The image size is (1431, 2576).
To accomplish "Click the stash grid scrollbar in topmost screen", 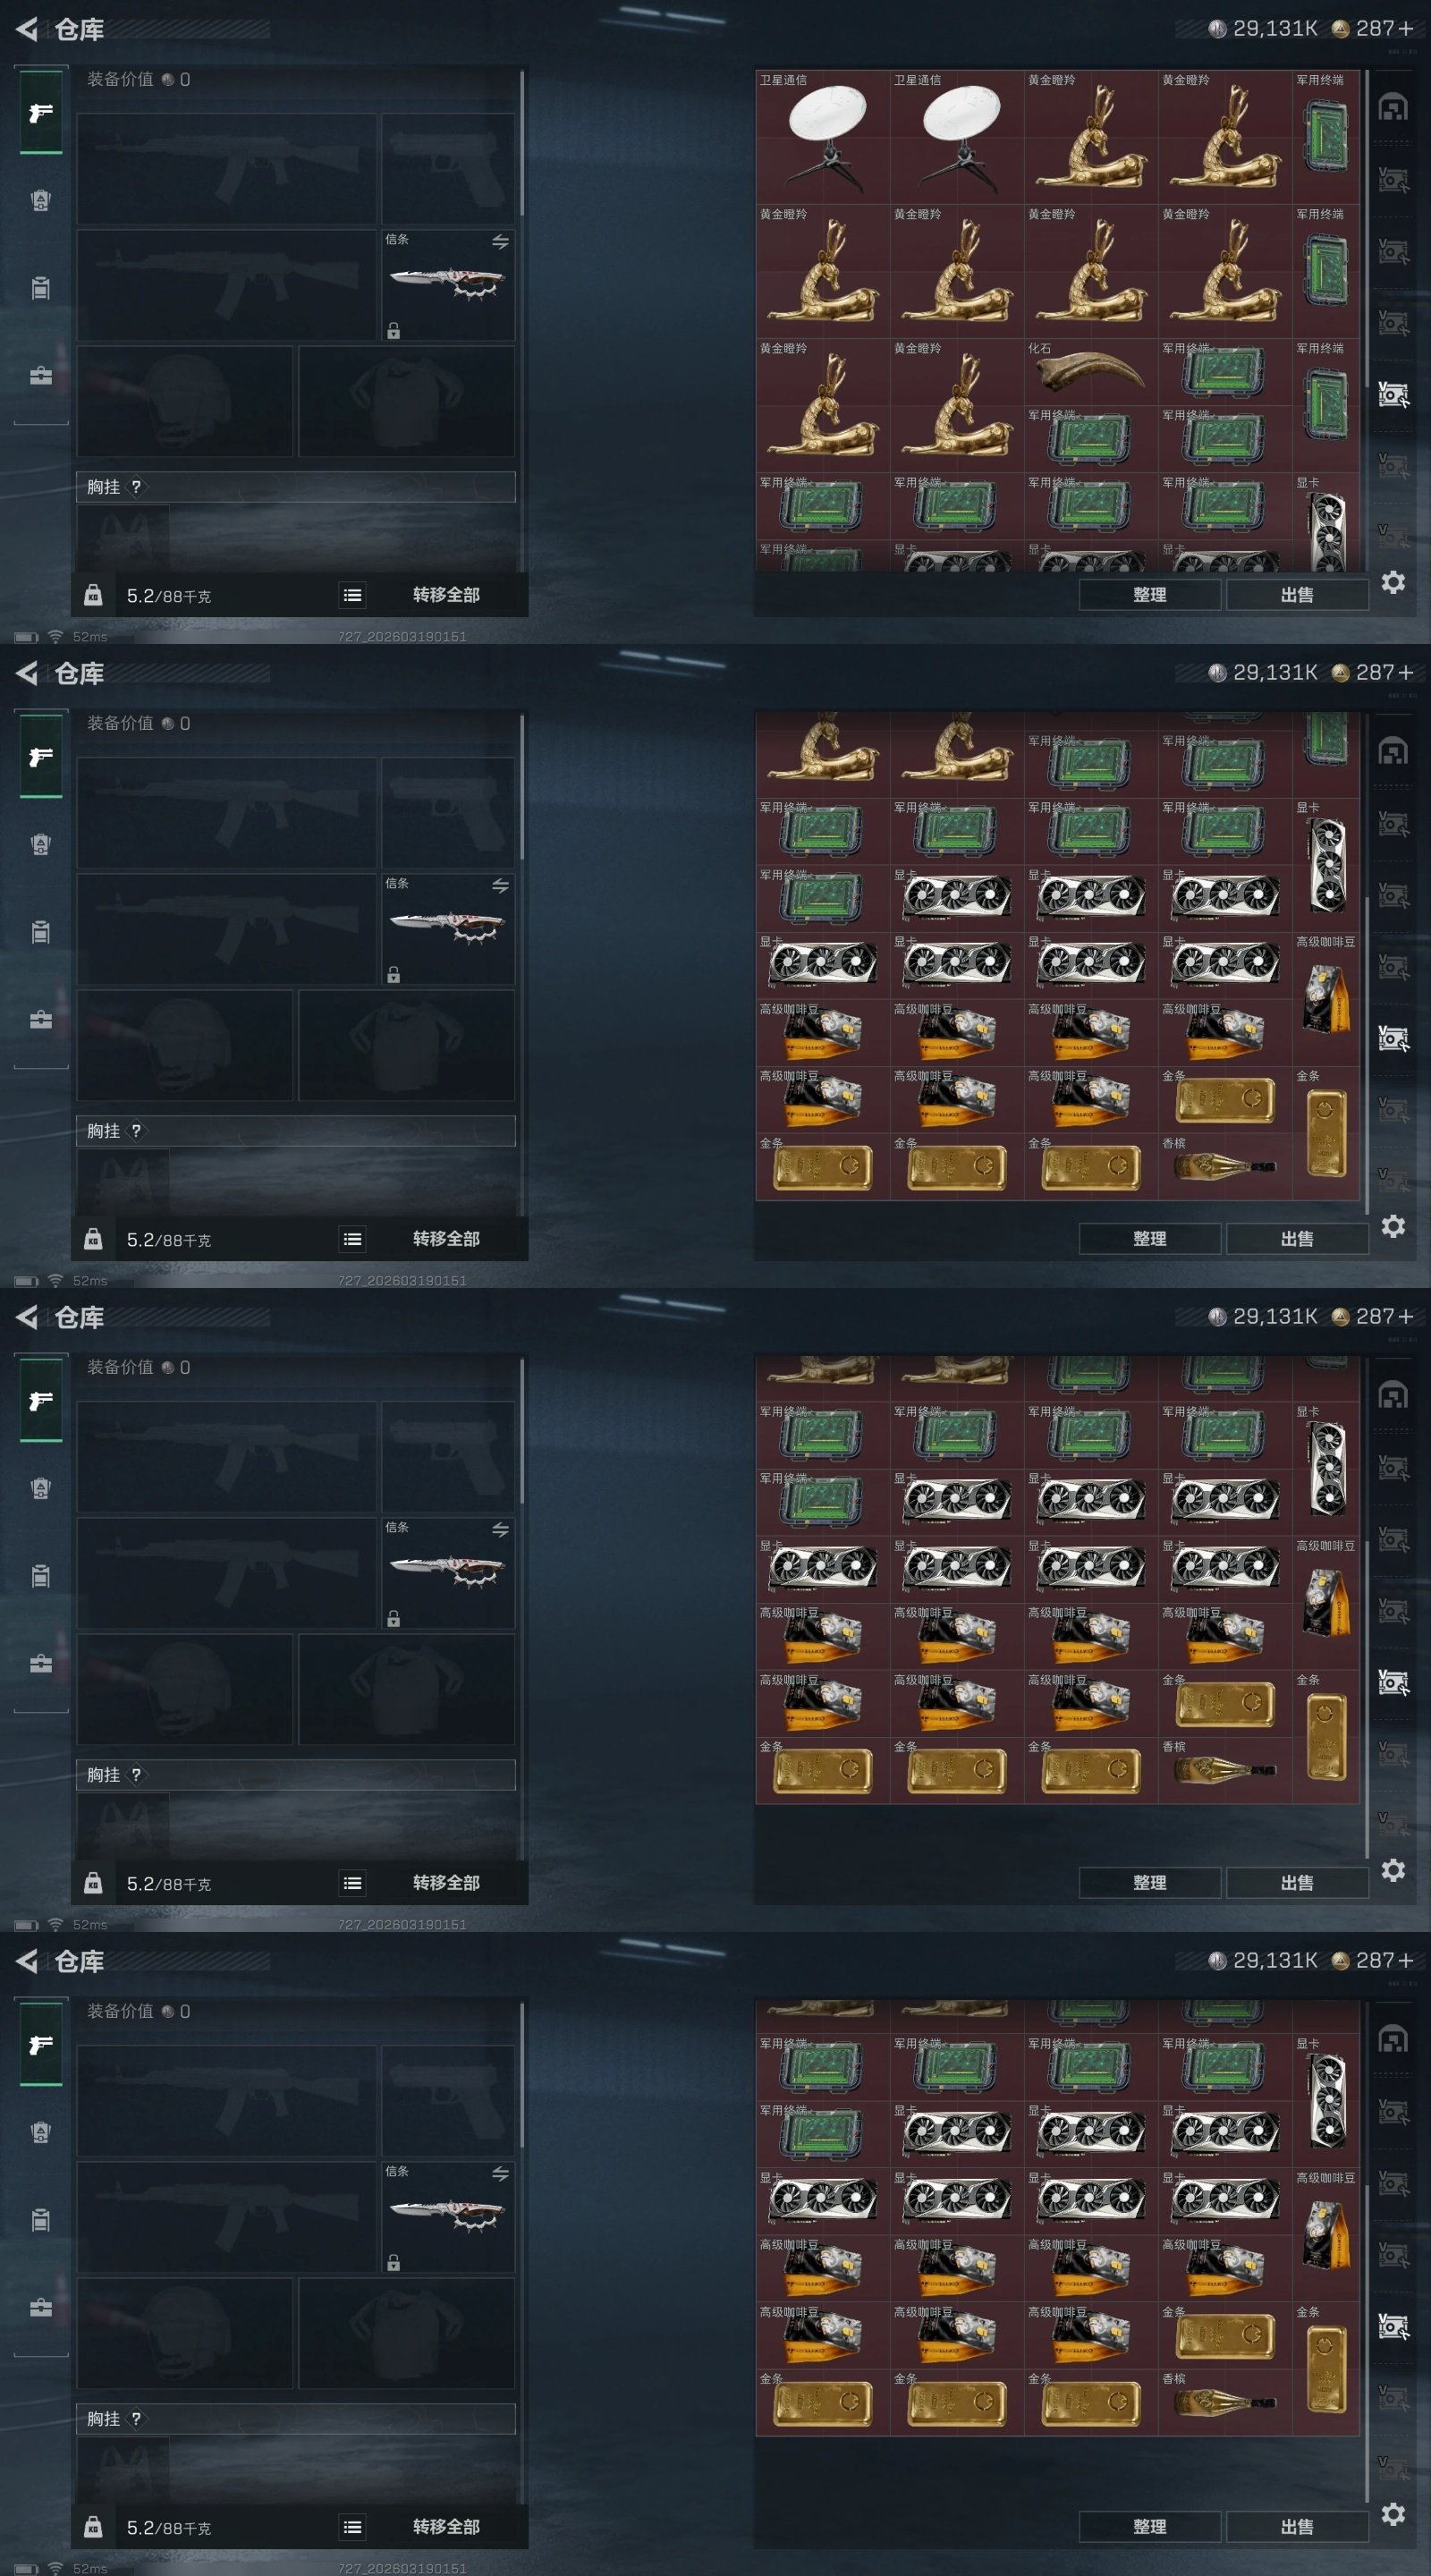I will [x=1366, y=230].
